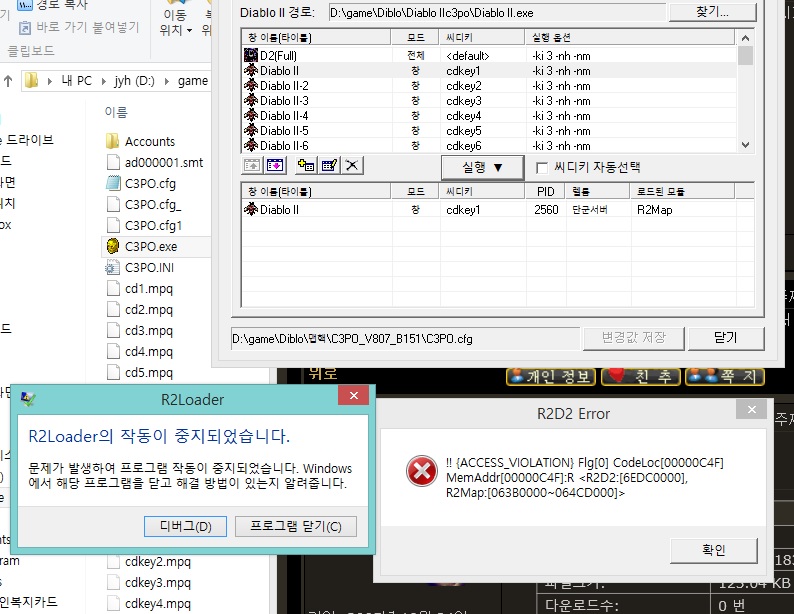Close the R2Loader dialog
The width and height of the screenshot is (794, 614).
tap(354, 395)
